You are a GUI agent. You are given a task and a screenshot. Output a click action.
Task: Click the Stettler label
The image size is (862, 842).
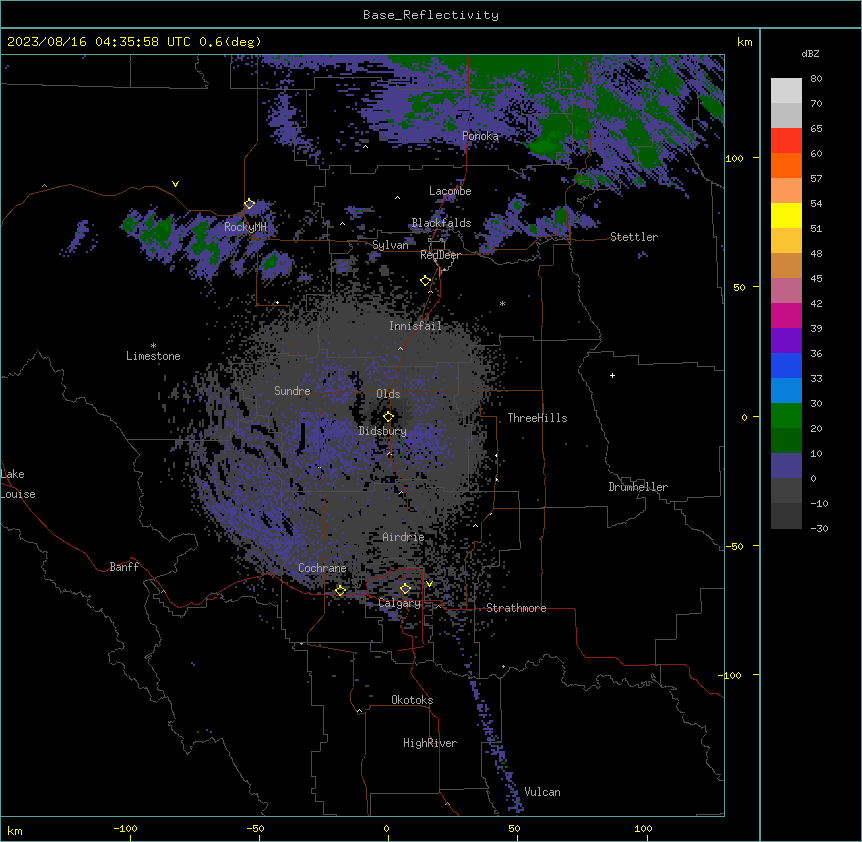tap(633, 237)
